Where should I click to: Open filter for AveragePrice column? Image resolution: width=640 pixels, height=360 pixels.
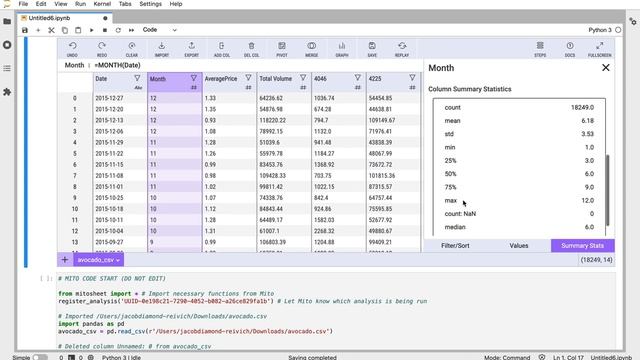[x=248, y=78]
